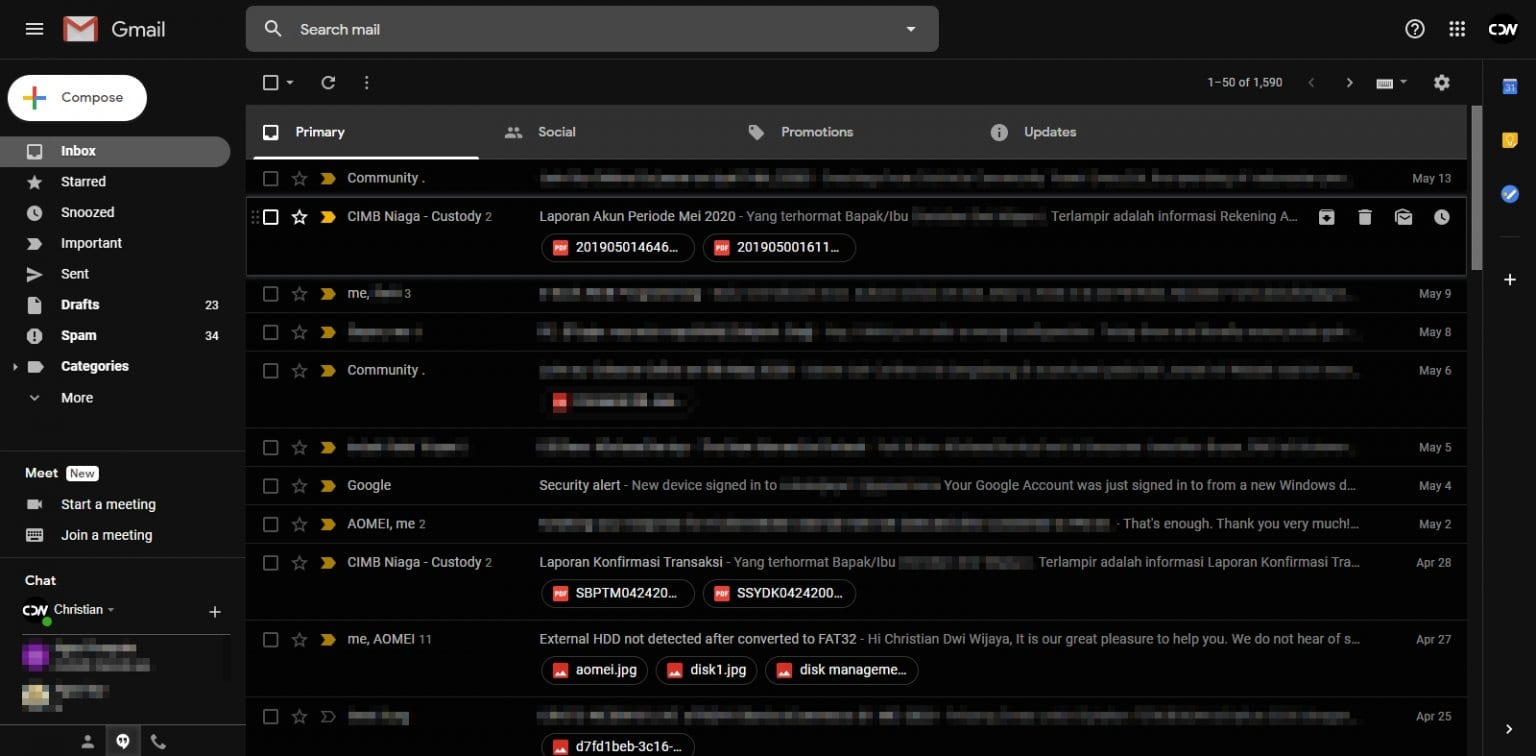Expand the Categories section in sidebar
The image size is (1536, 756).
tap(15, 366)
